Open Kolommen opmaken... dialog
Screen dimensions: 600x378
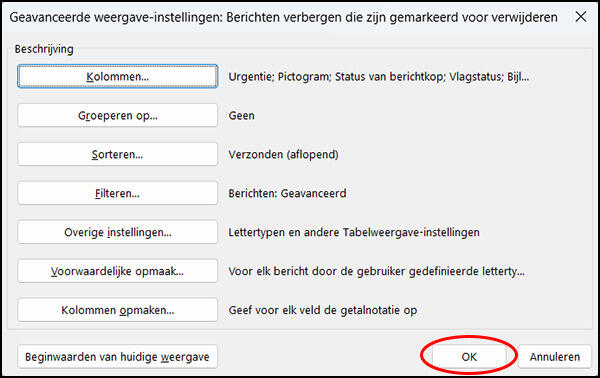click(117, 310)
